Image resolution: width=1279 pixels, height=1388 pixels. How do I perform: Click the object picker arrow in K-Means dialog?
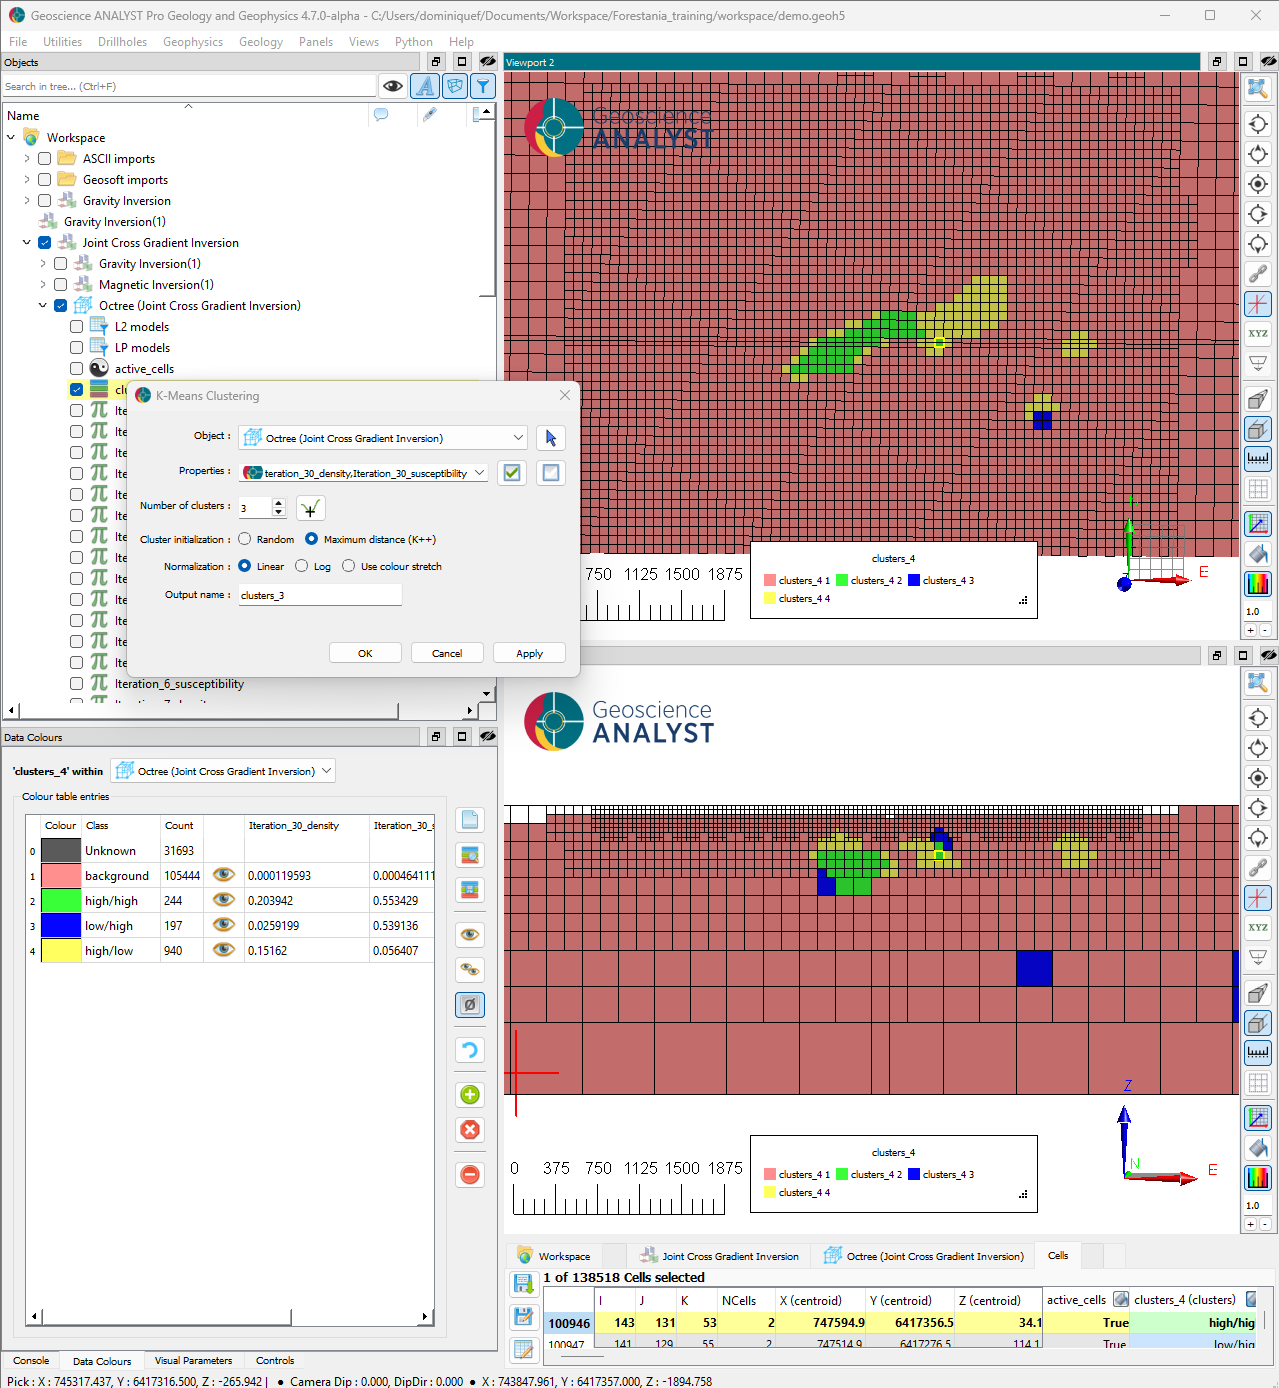551,438
